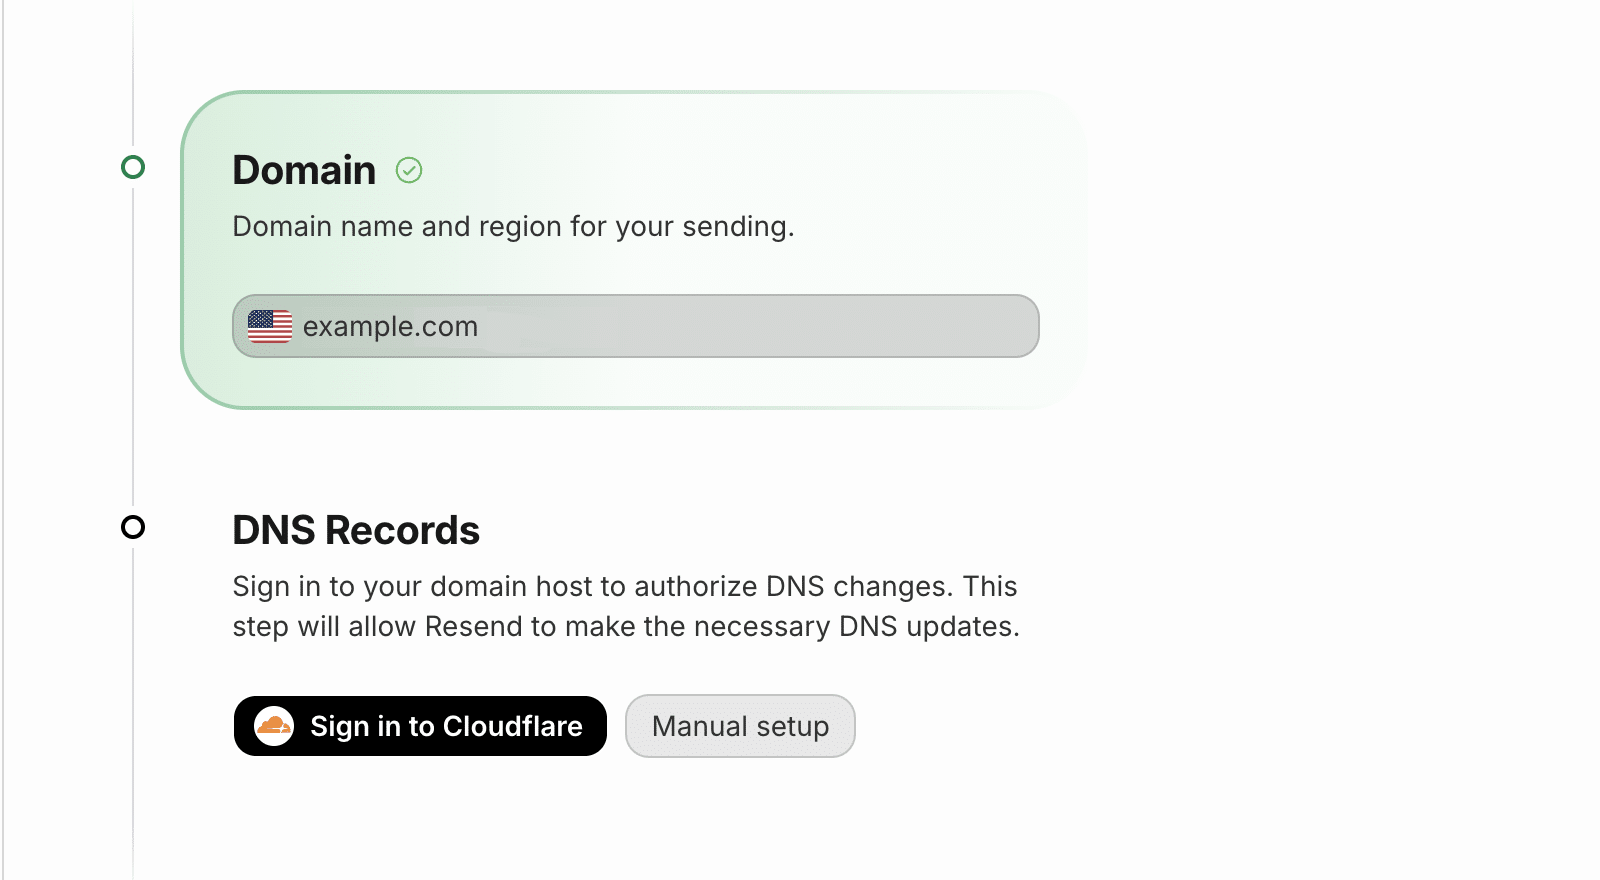This screenshot has width=1600, height=880.
Task: Click the timeline line above the Domain marker
Action: tap(133, 77)
